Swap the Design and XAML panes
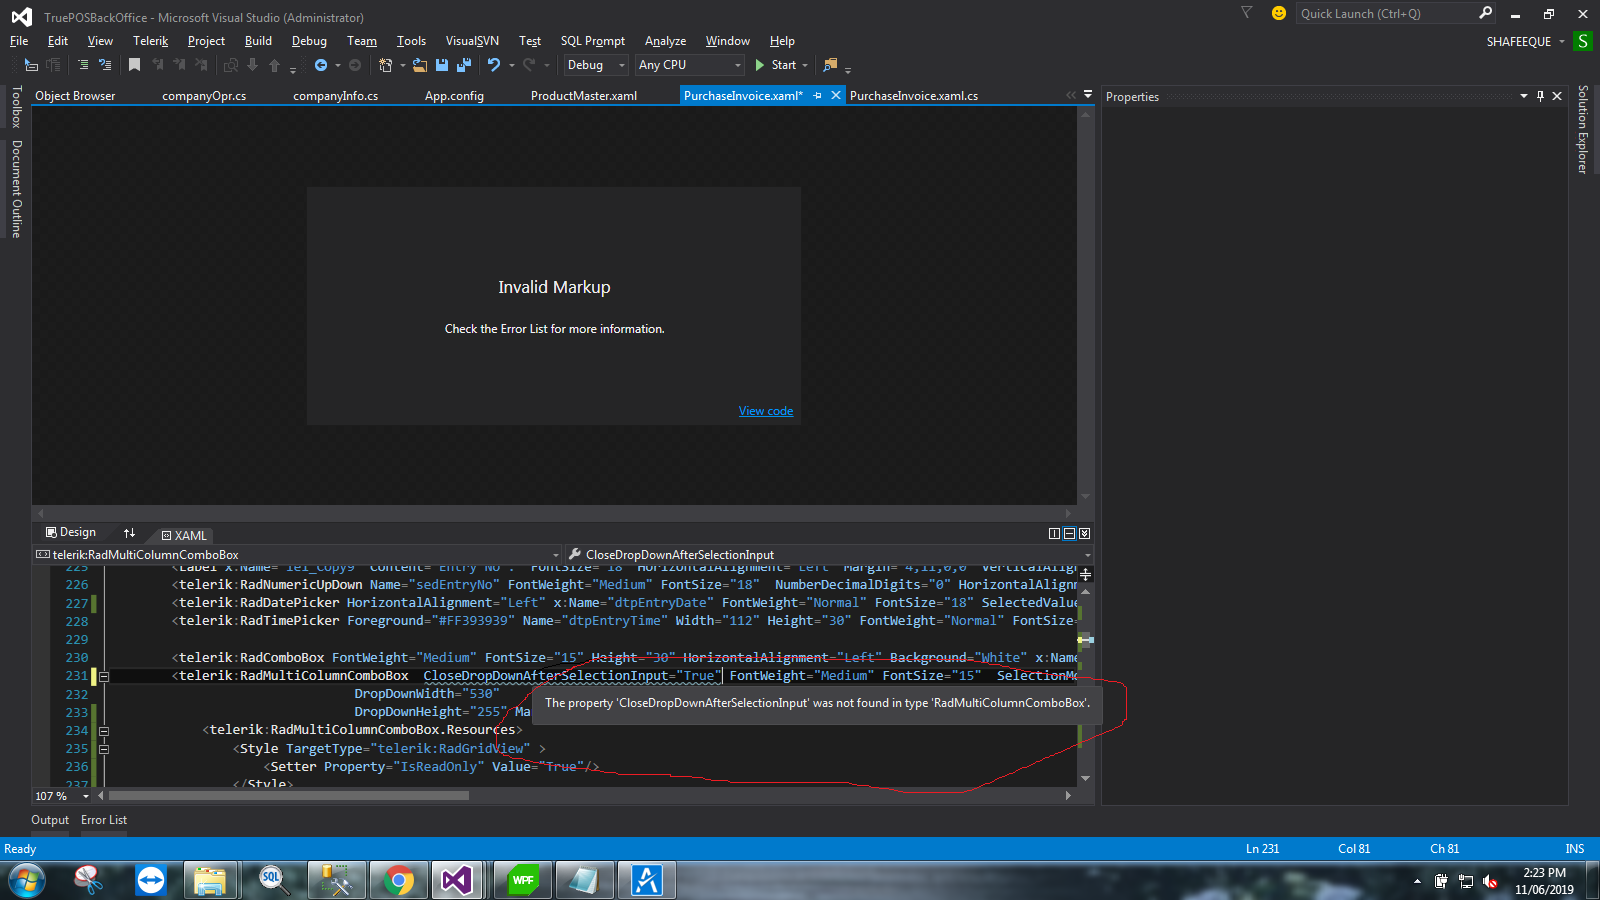The height and width of the screenshot is (900, 1600). [x=129, y=533]
